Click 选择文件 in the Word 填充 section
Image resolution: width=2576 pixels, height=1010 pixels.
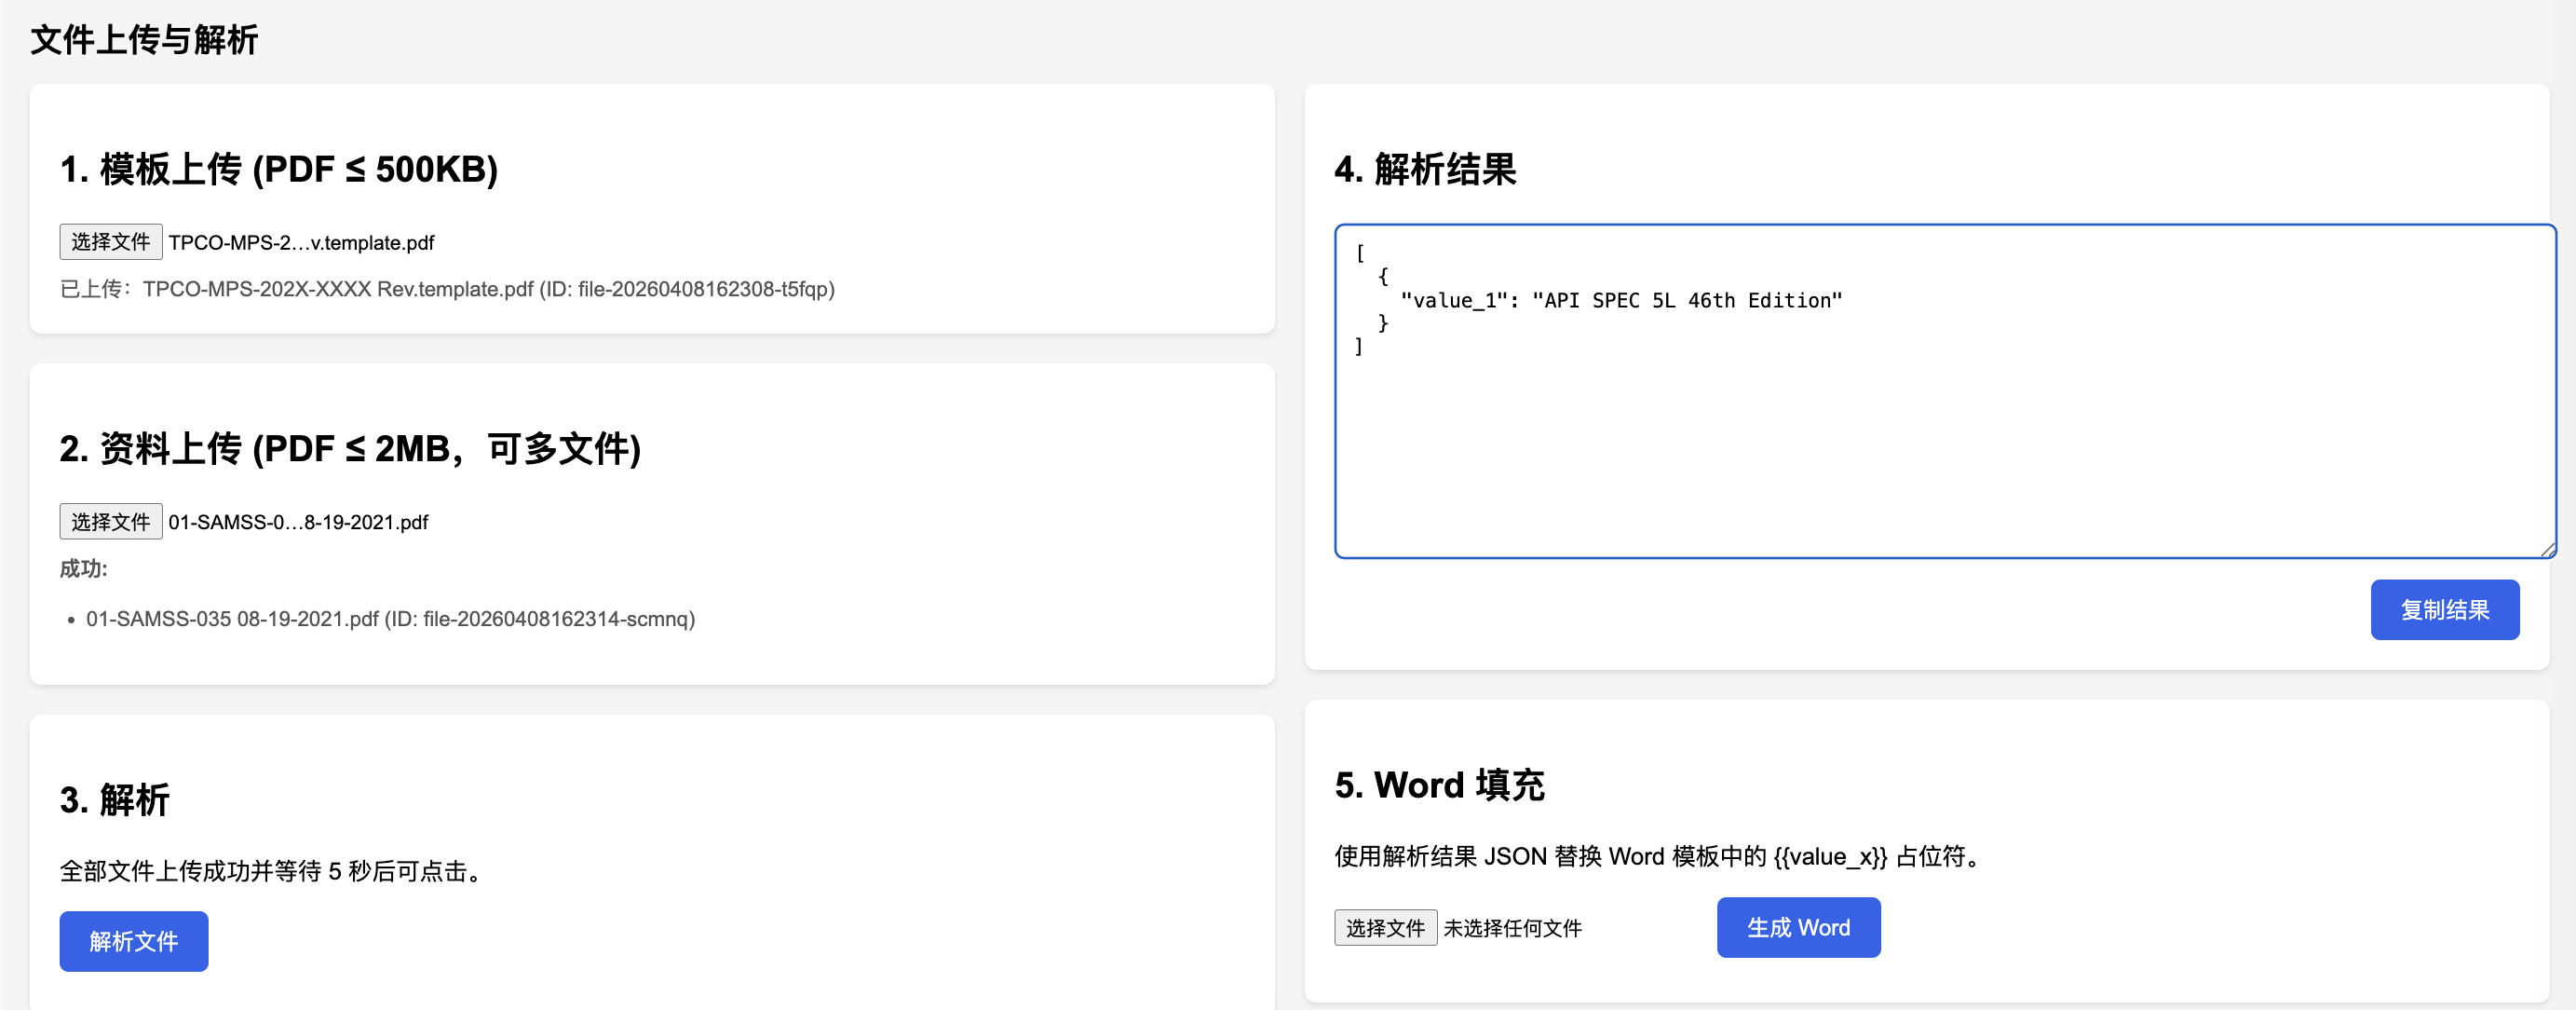tap(1384, 928)
